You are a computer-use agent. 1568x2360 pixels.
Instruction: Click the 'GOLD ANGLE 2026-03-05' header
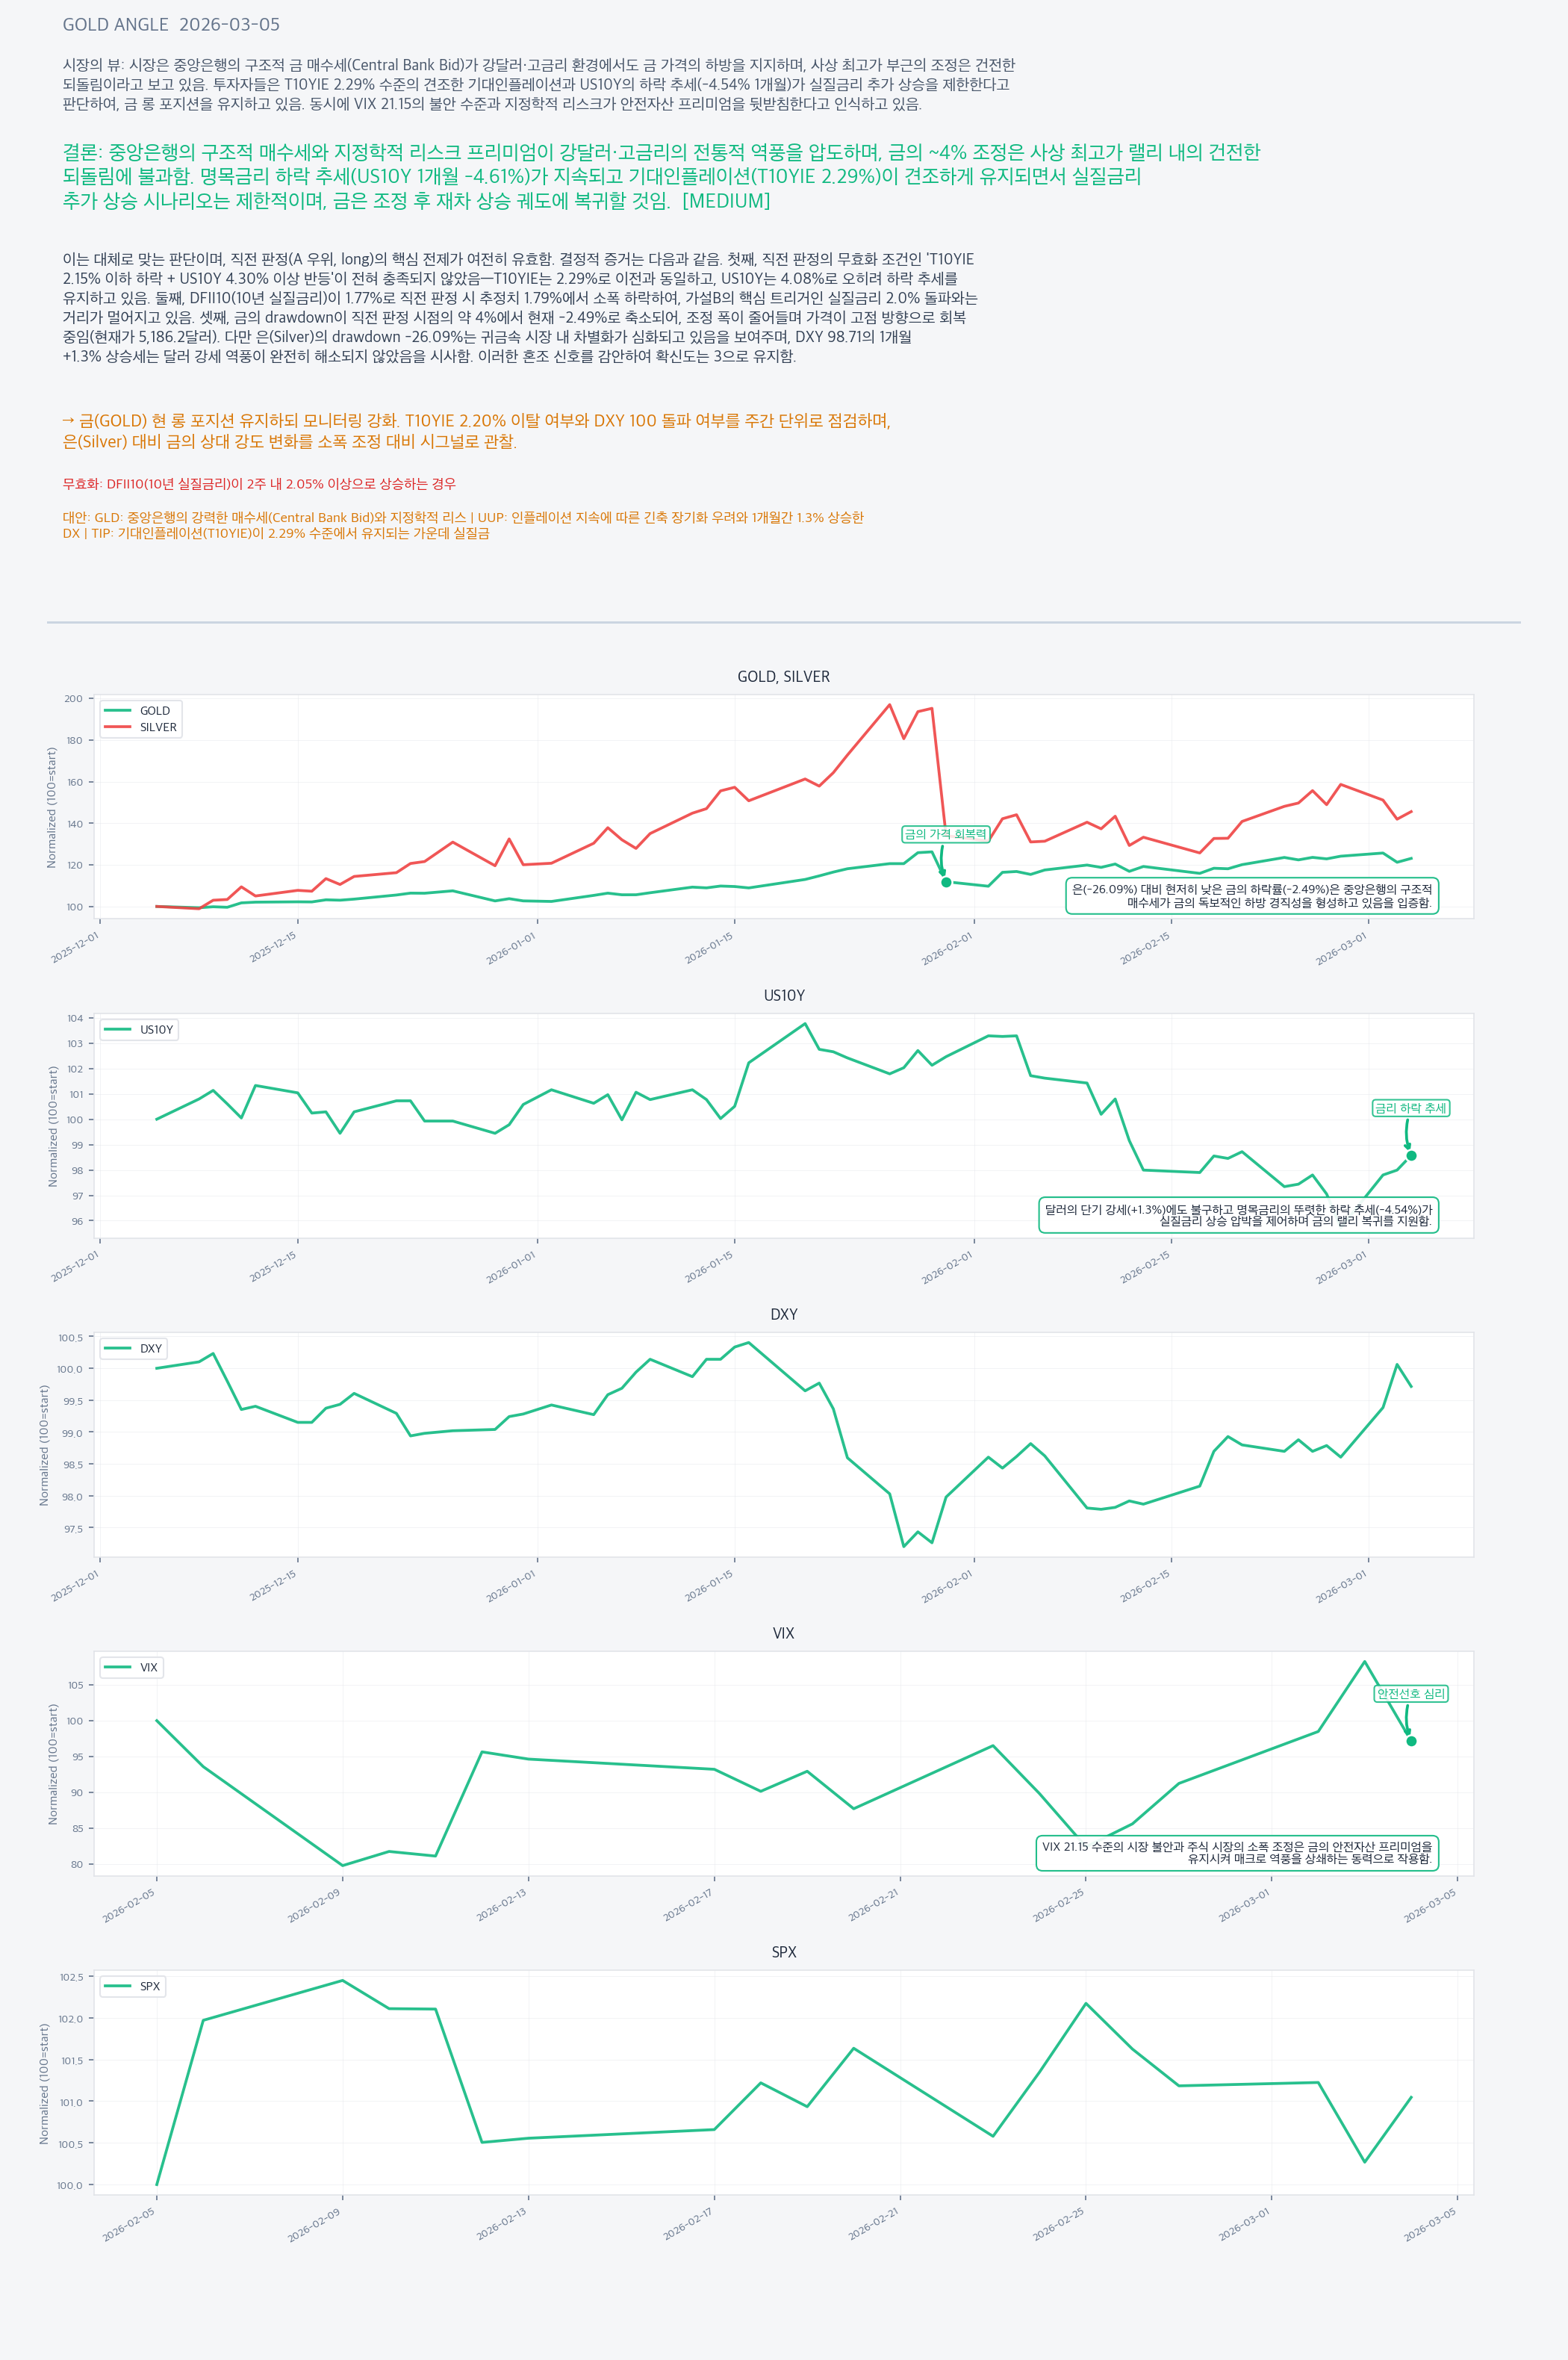point(171,25)
